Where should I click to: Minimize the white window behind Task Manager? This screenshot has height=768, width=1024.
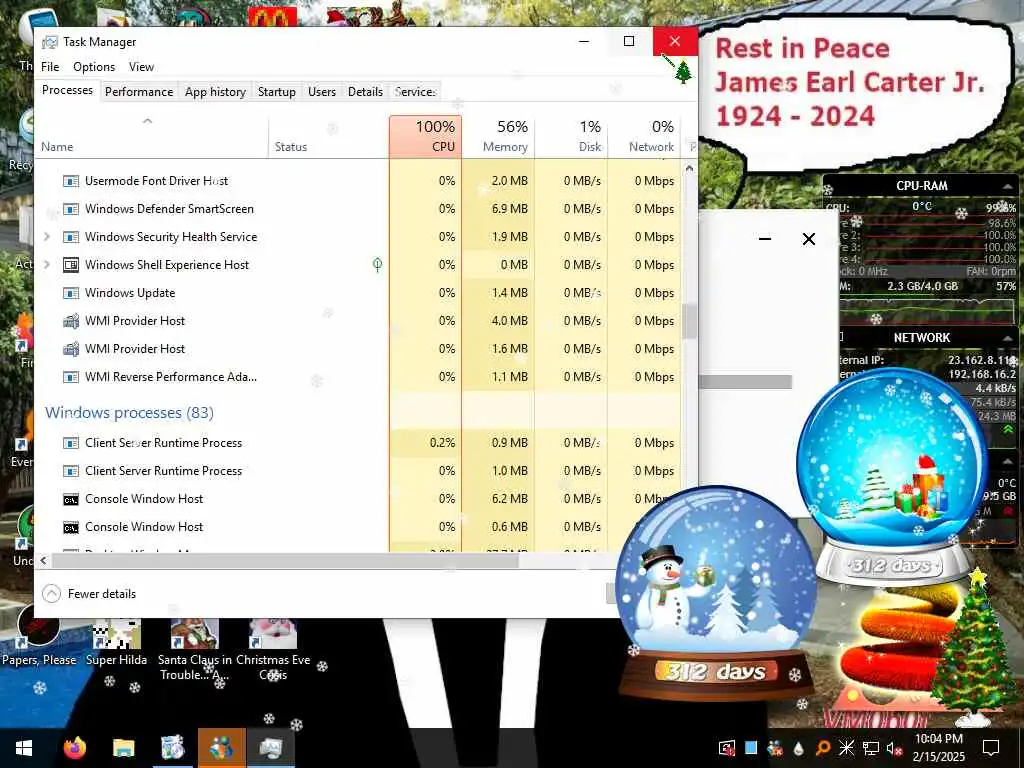point(765,239)
